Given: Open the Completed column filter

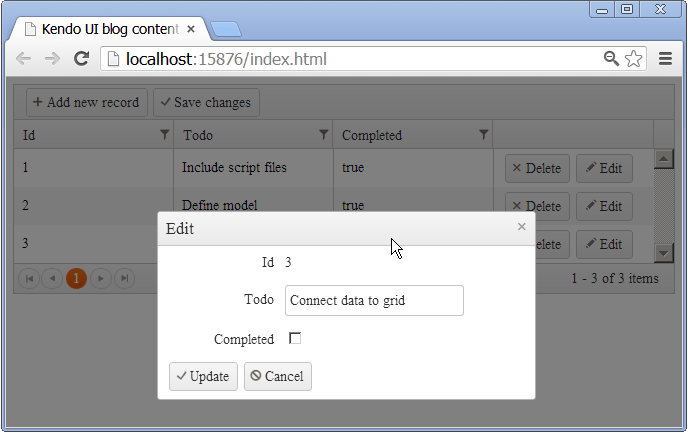Looking at the screenshot, I should pyautogui.click(x=484, y=134).
